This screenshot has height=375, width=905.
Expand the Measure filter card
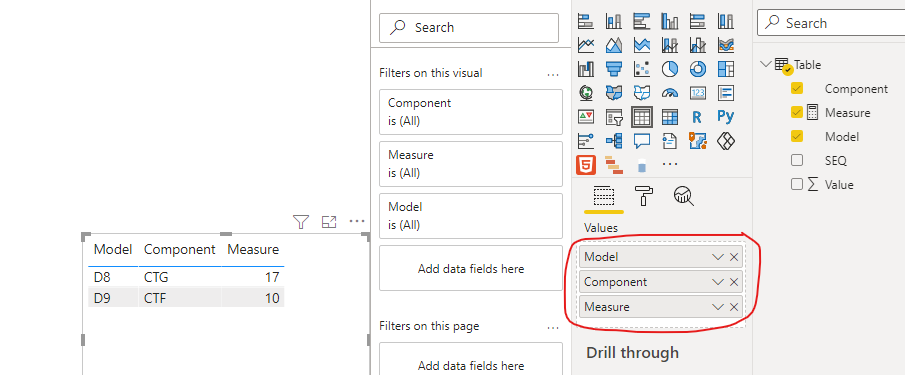click(x=470, y=164)
